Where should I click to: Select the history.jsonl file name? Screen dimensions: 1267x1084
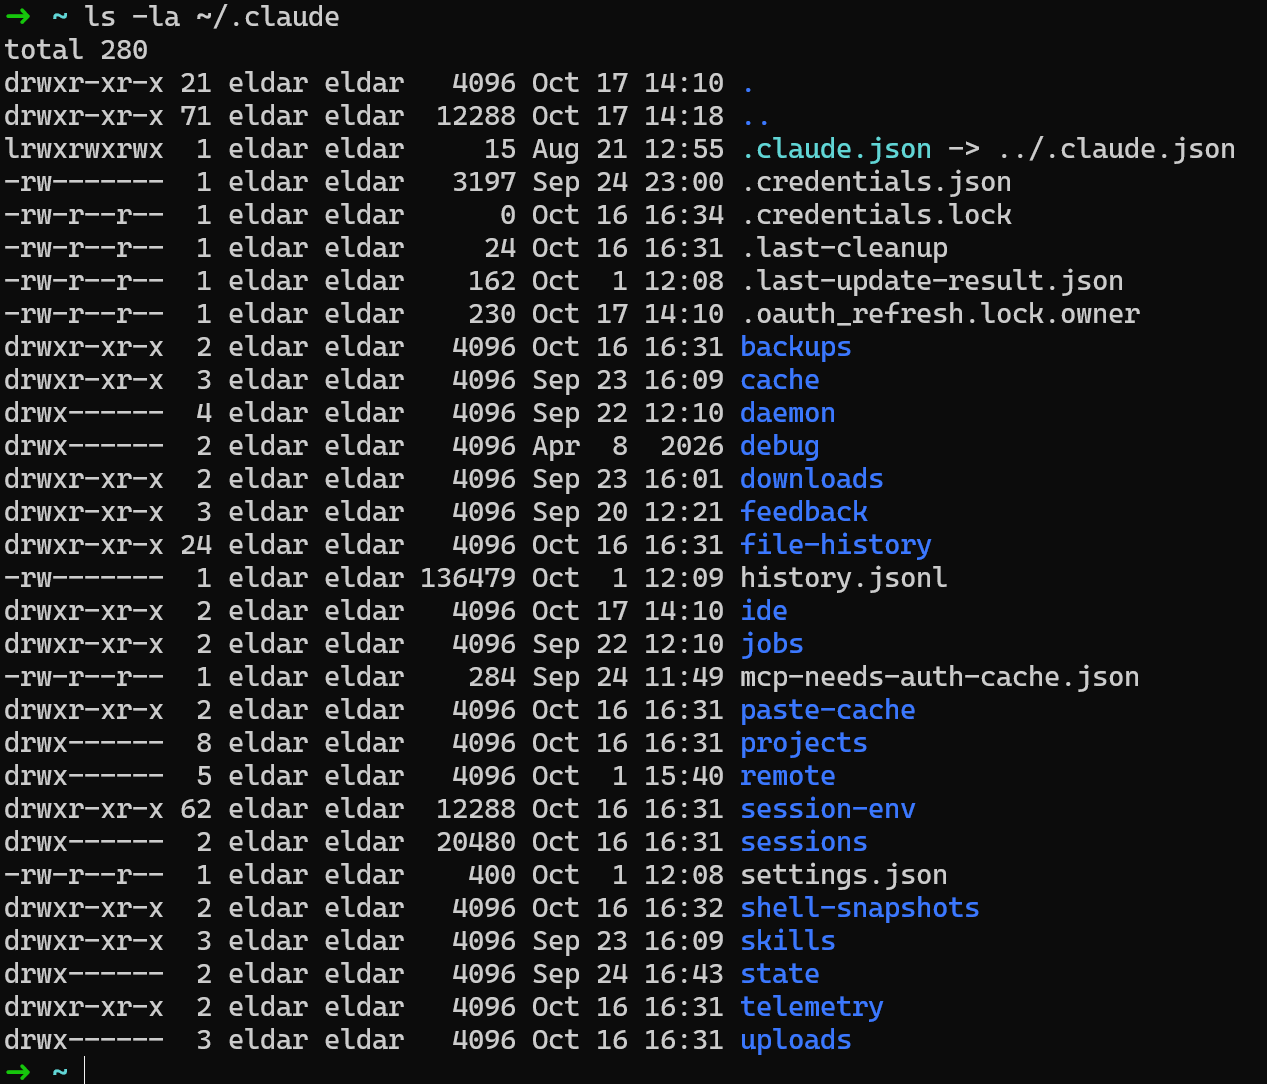(844, 578)
